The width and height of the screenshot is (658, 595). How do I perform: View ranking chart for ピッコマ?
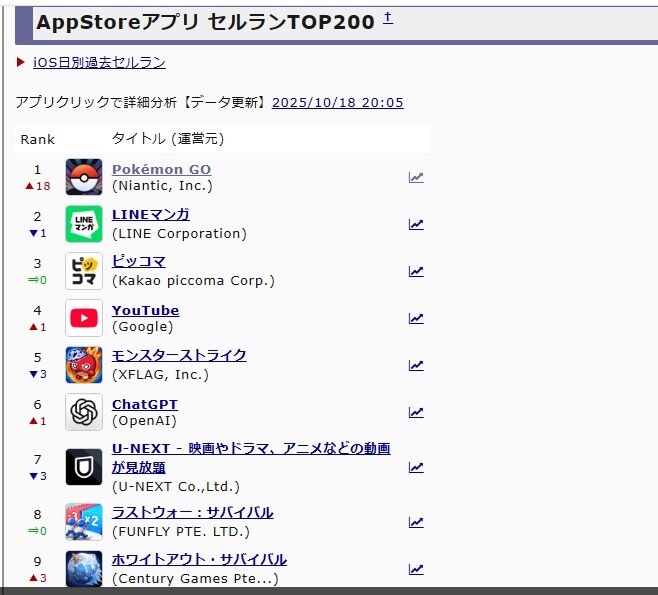[x=416, y=271]
